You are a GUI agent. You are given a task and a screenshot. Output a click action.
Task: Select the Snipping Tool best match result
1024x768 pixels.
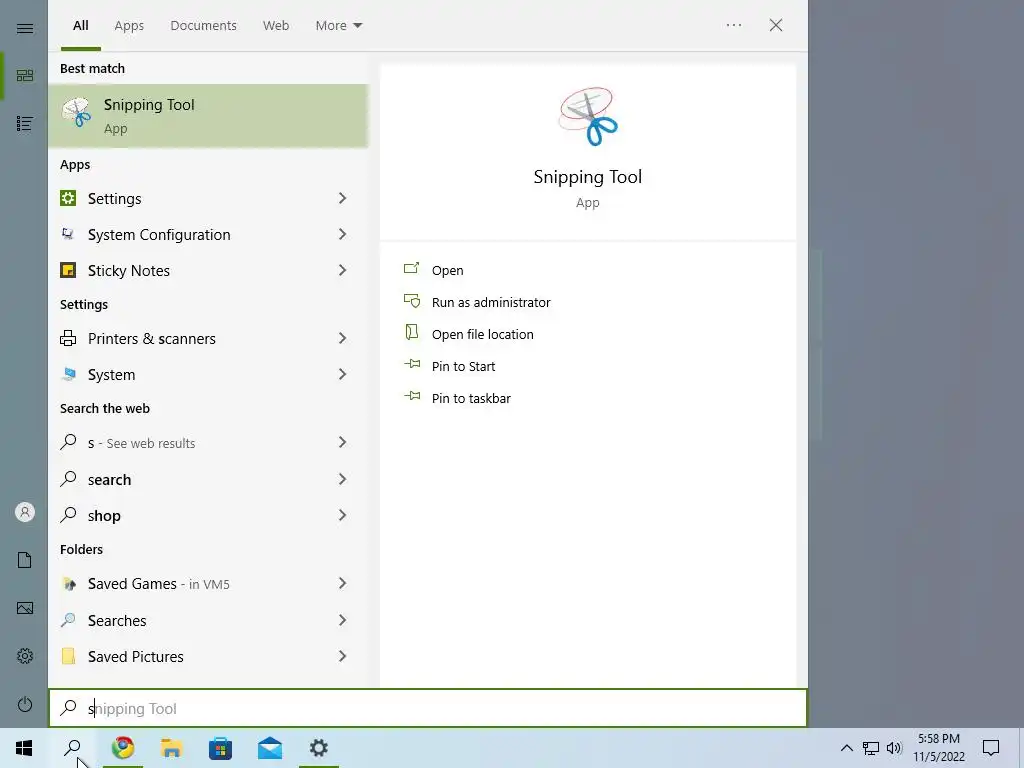(208, 116)
